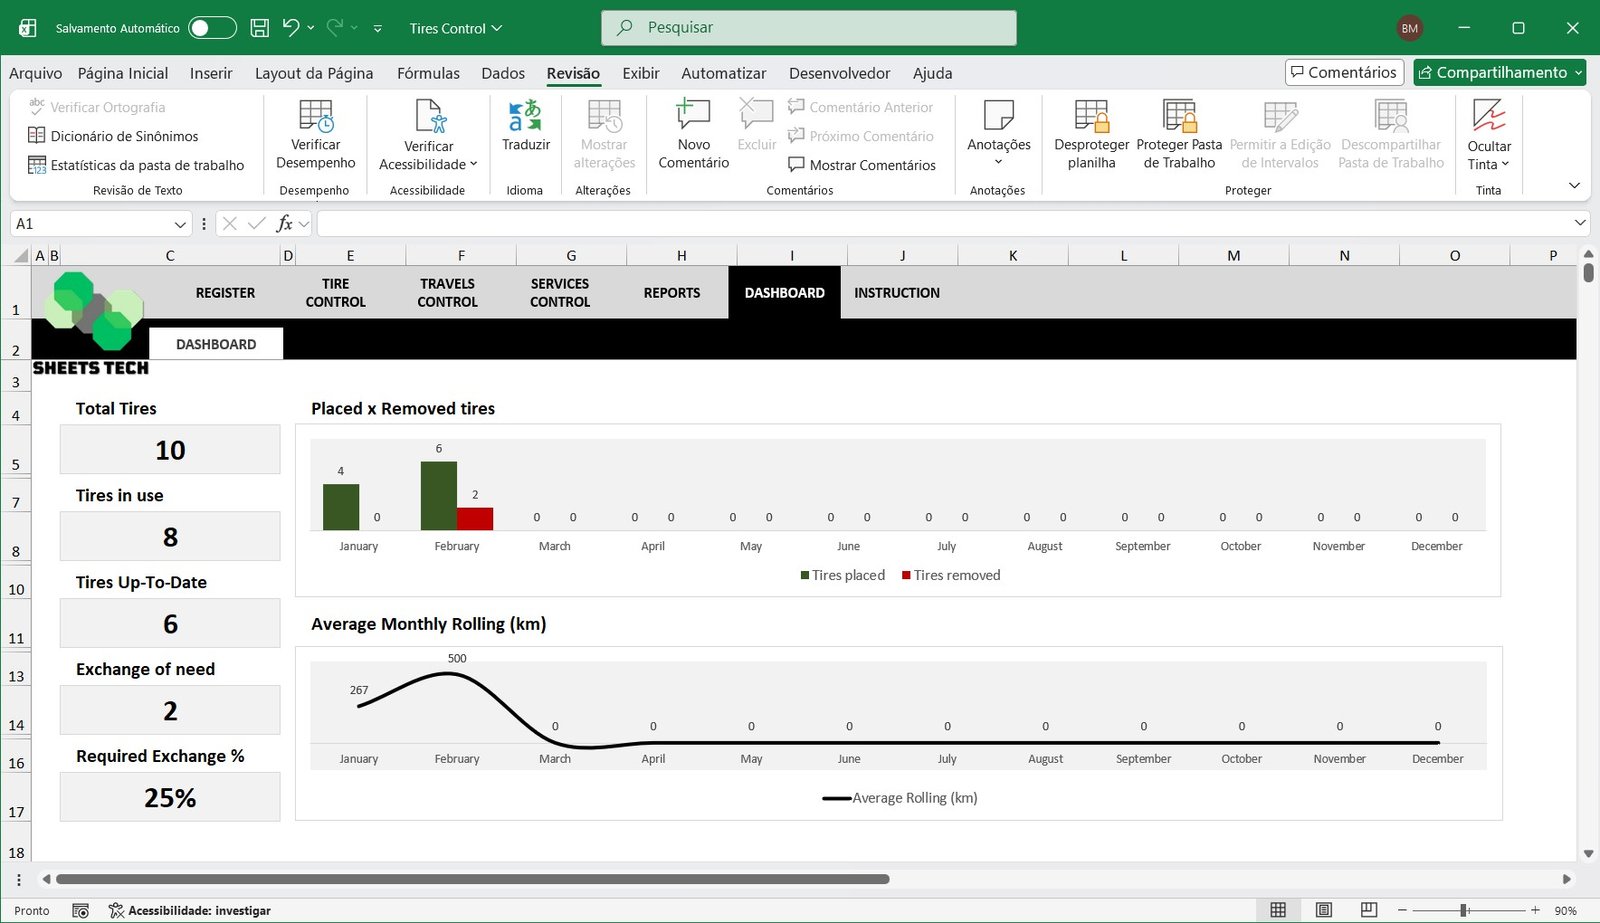Viewport: 1600px width, 923px height.
Task: Open Verificar Desempenho tool
Action: click(316, 128)
